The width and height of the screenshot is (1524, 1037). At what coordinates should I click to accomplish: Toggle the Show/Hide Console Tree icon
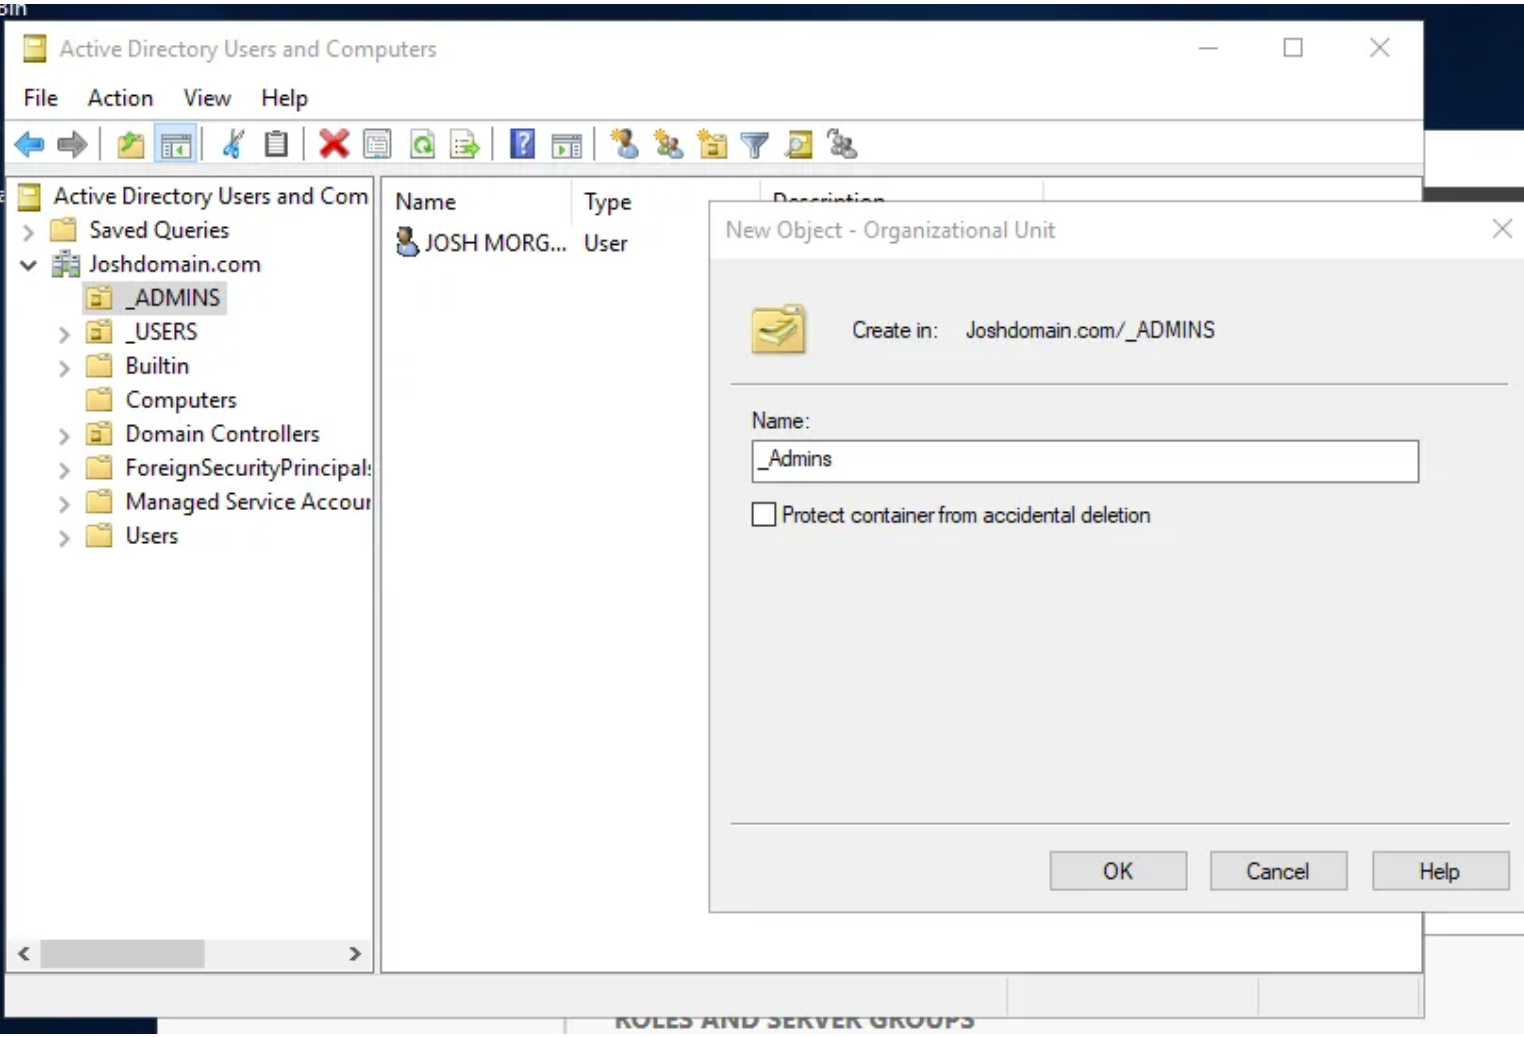tap(176, 145)
